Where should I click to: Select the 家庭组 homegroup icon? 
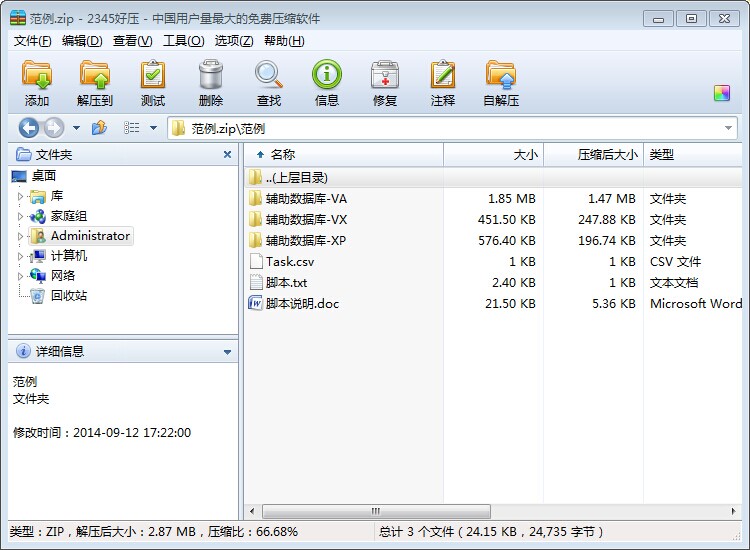37,216
